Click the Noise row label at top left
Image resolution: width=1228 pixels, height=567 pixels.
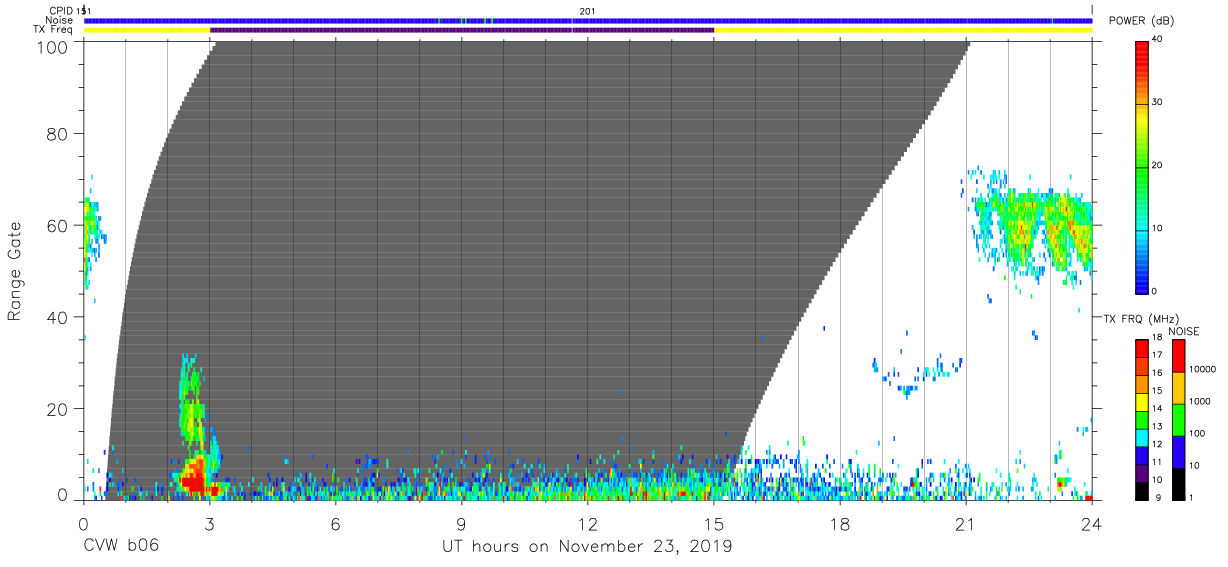tap(60, 20)
